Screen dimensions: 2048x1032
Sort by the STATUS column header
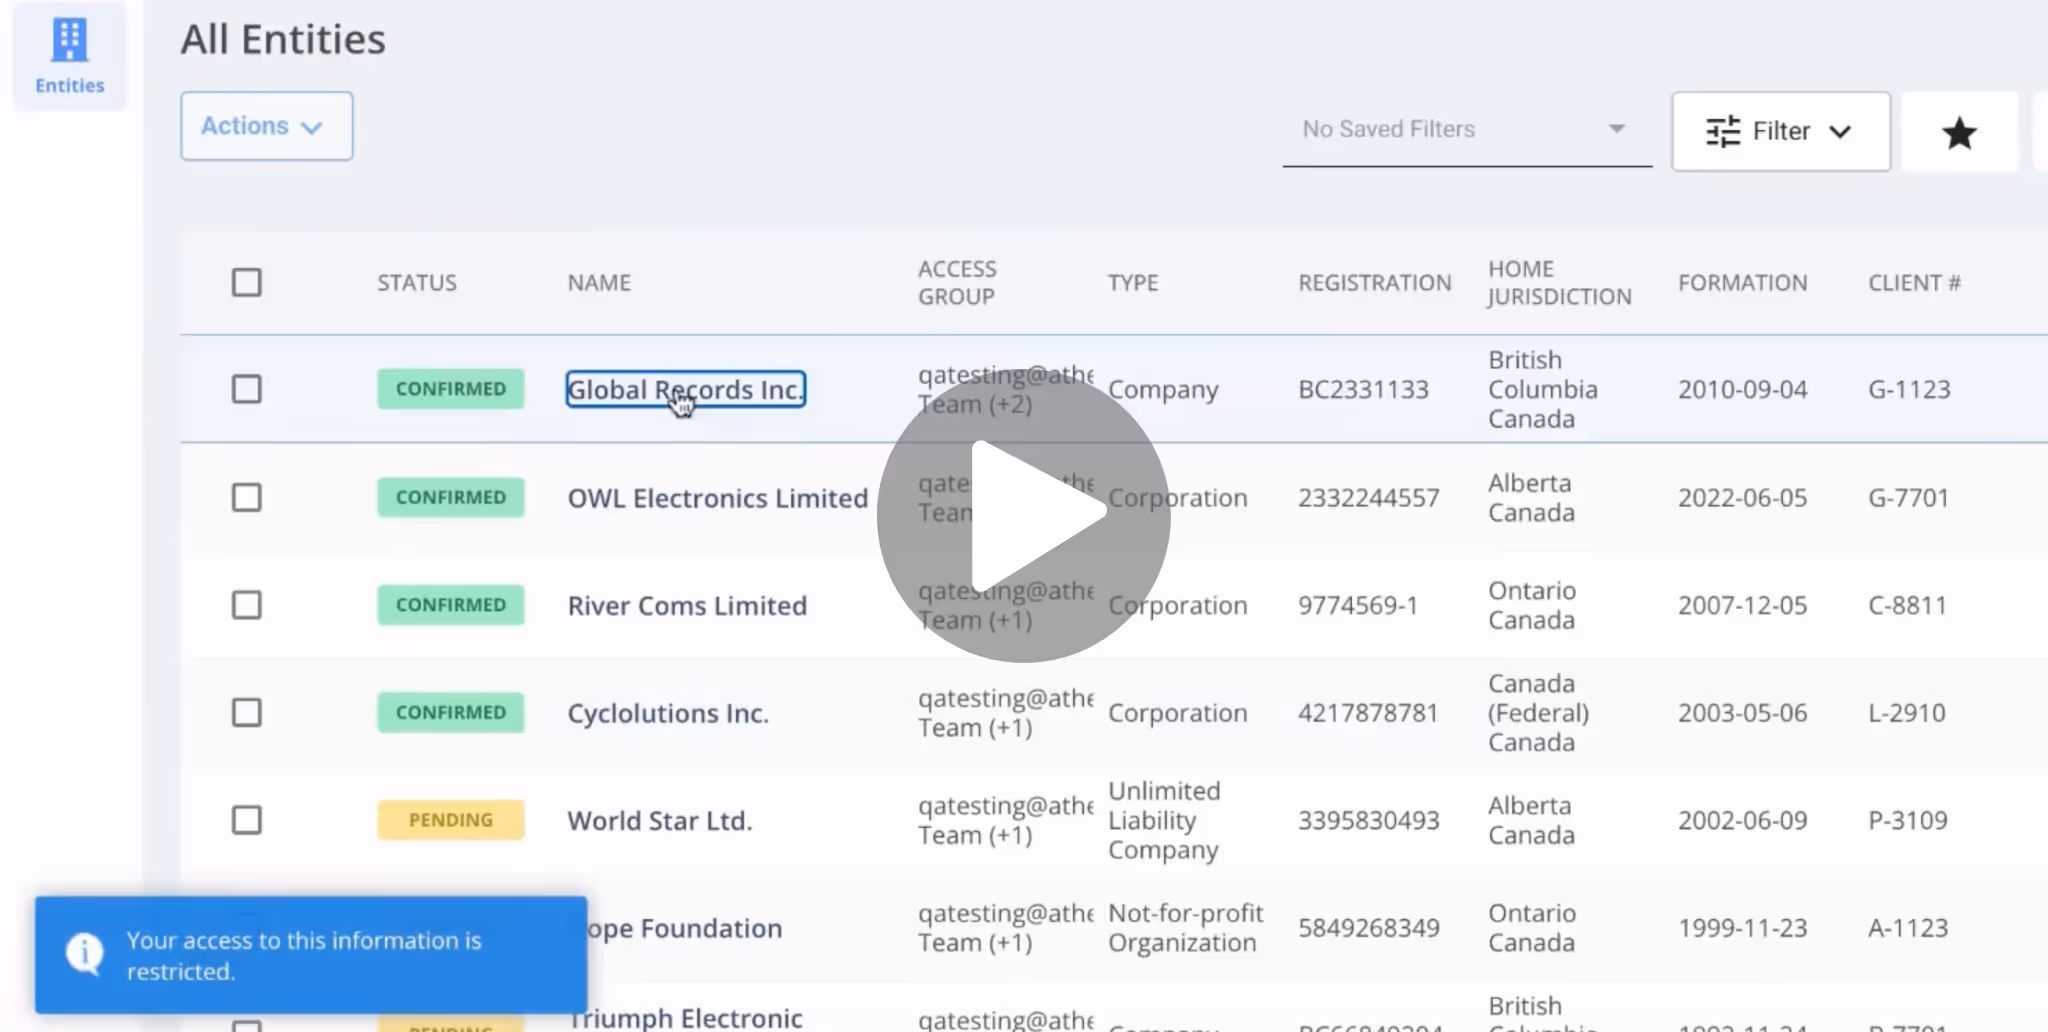coord(417,283)
